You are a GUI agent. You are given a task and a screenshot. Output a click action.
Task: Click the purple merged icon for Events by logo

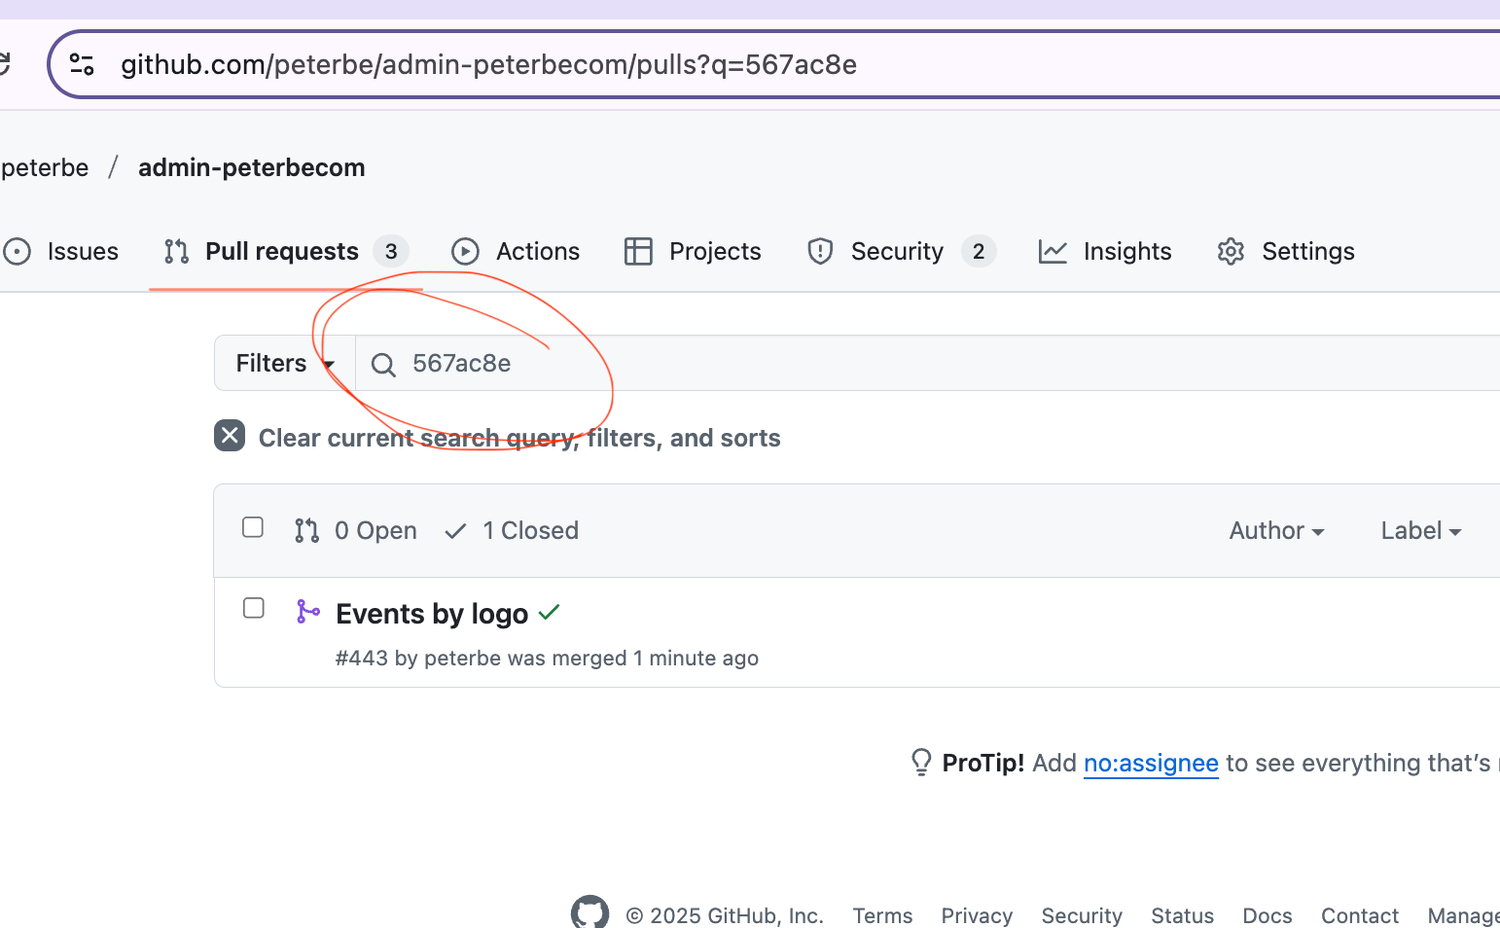[x=308, y=611]
